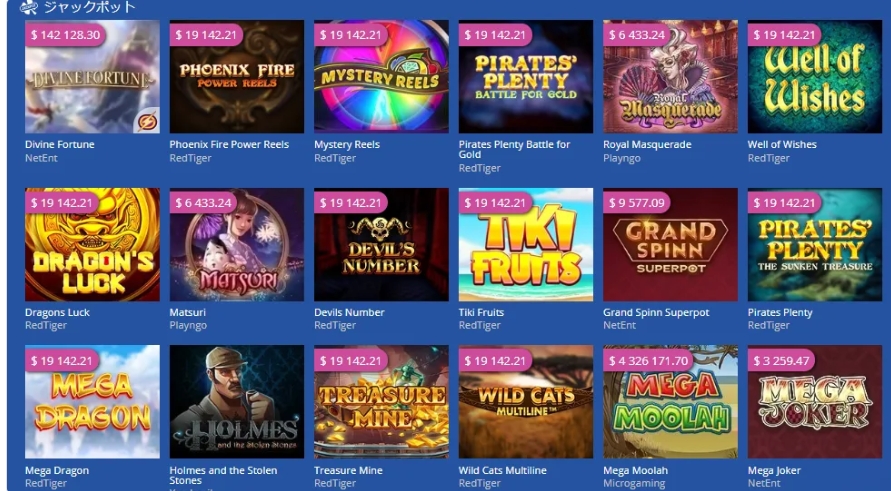Open the Treasure Mine thumbnail
This screenshot has height=491, width=891.
(x=381, y=402)
